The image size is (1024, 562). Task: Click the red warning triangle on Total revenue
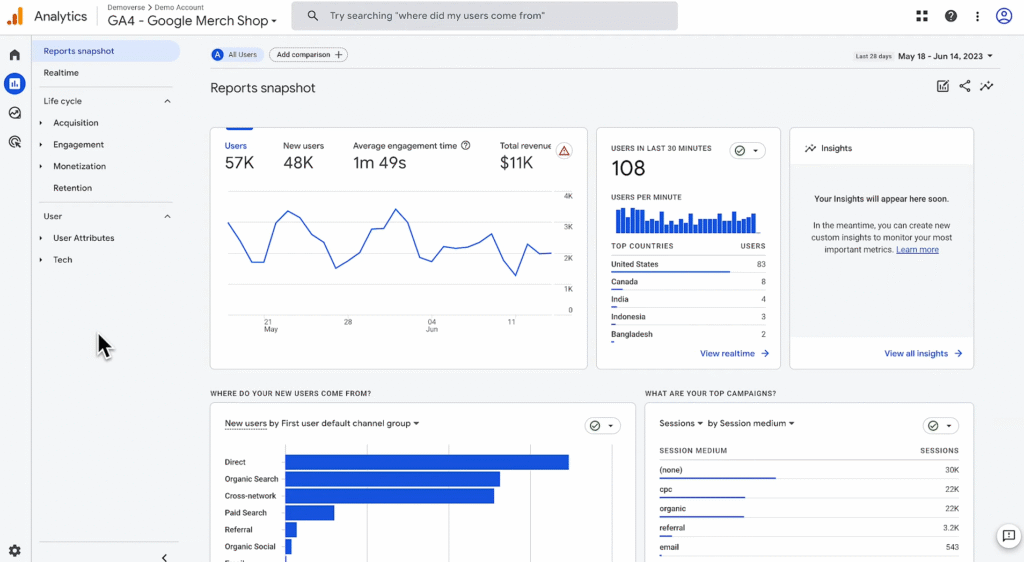click(564, 151)
